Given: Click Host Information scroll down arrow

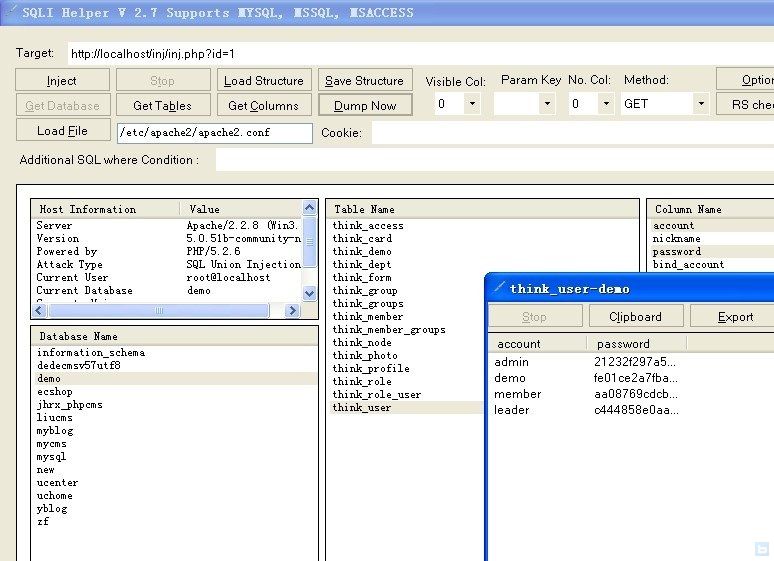Looking at the screenshot, I should 310,293.
